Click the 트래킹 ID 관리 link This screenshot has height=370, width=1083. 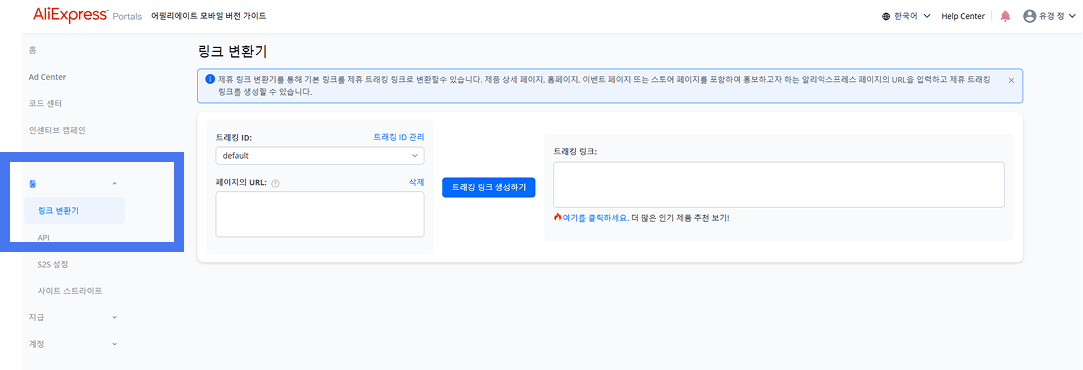point(399,137)
